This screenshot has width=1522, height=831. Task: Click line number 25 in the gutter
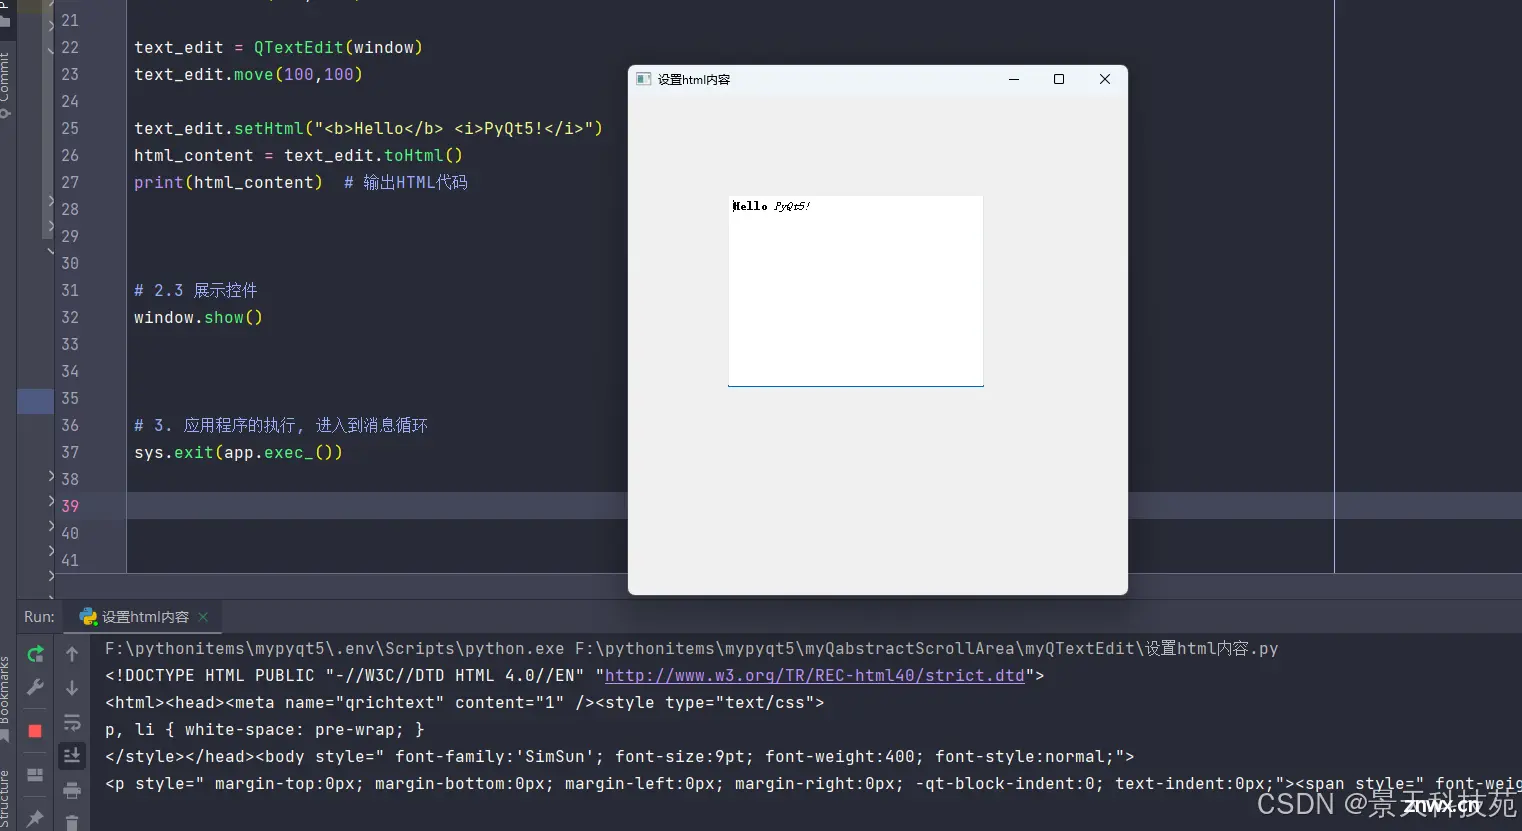tap(70, 129)
